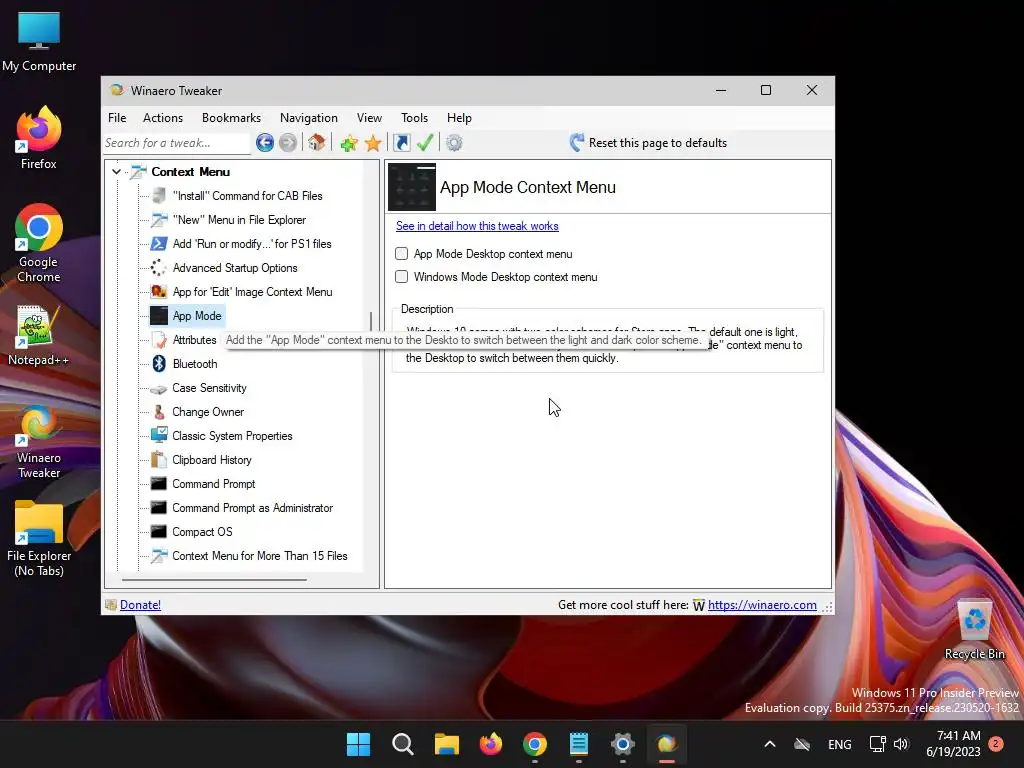Click the Command Prompt tree icon

[159, 484]
